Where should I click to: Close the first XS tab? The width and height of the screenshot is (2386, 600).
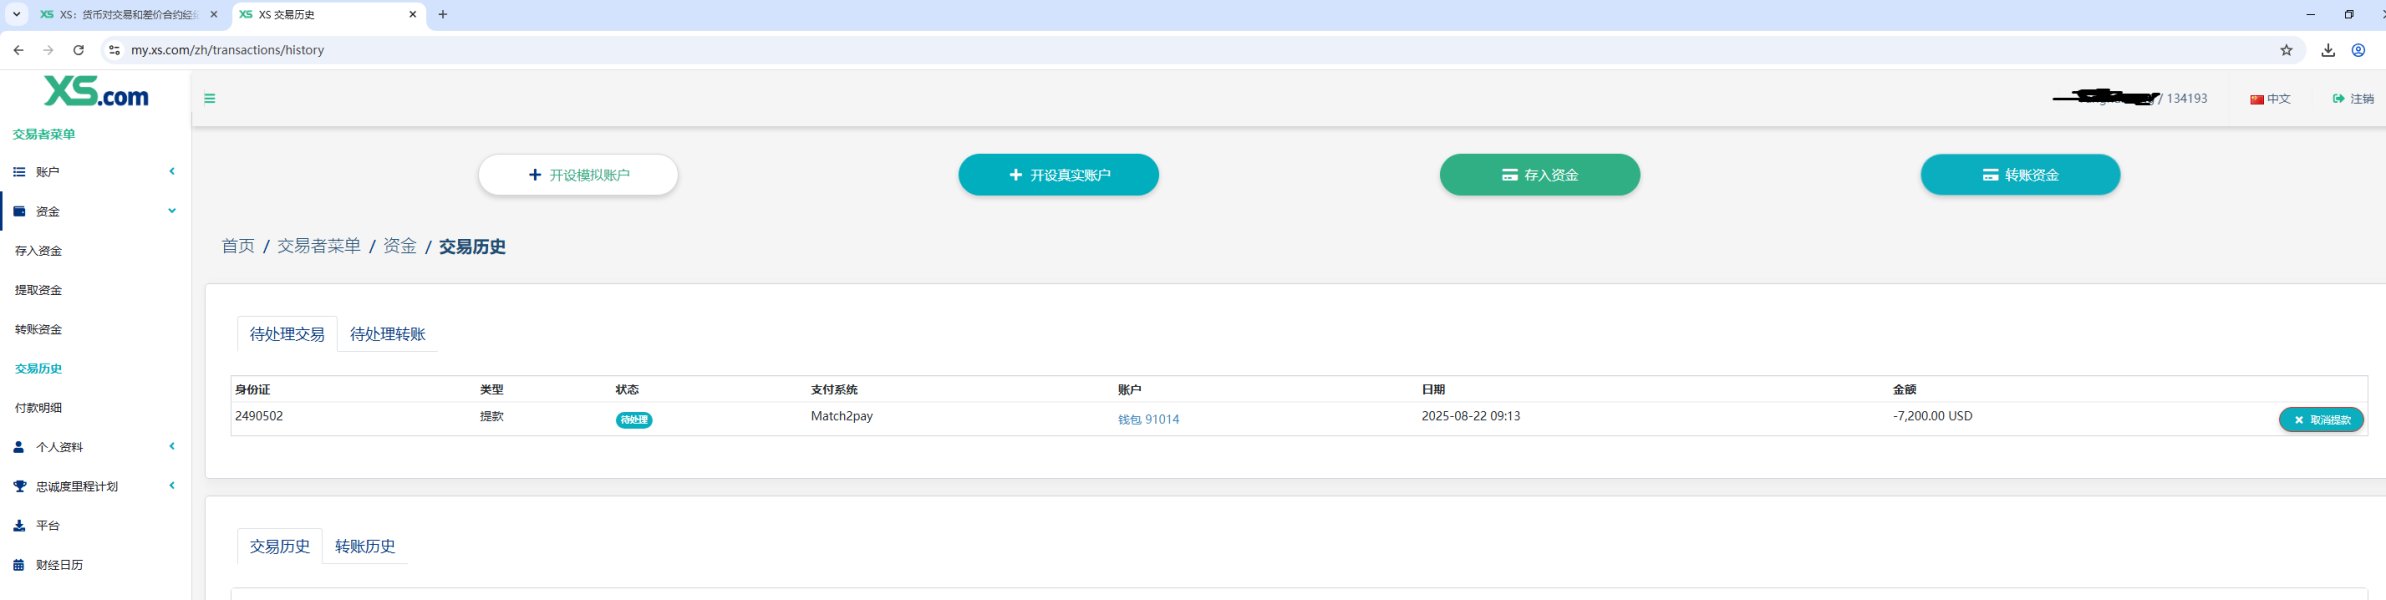tap(213, 14)
